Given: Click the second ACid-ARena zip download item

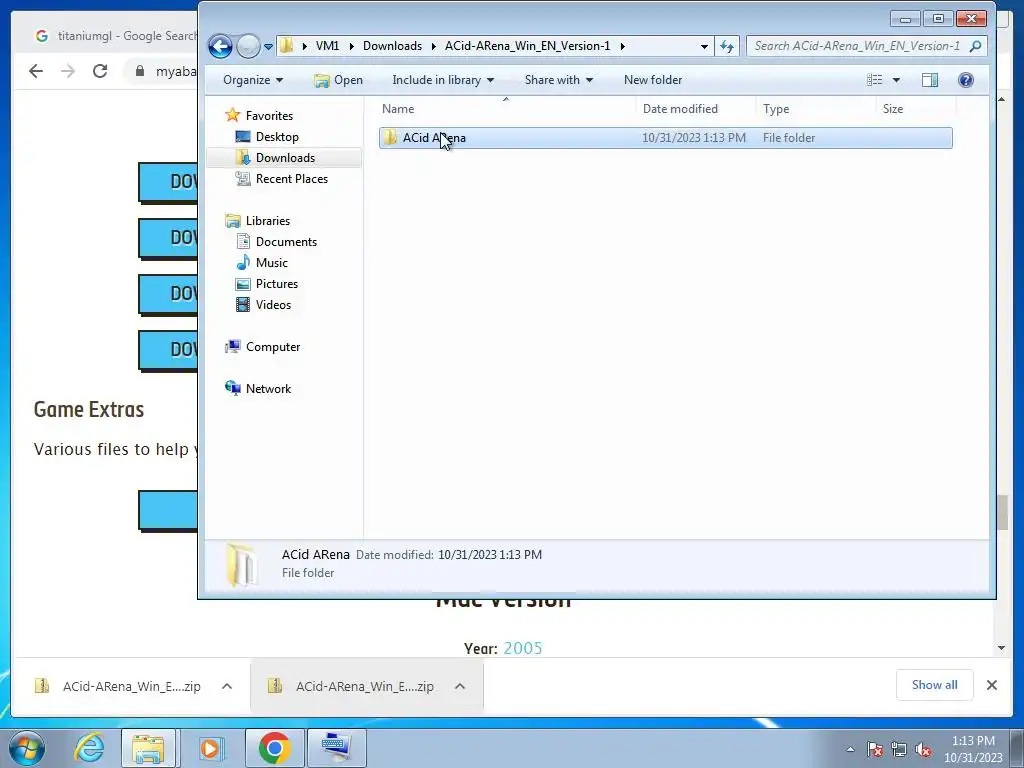Looking at the screenshot, I should click(351, 686).
